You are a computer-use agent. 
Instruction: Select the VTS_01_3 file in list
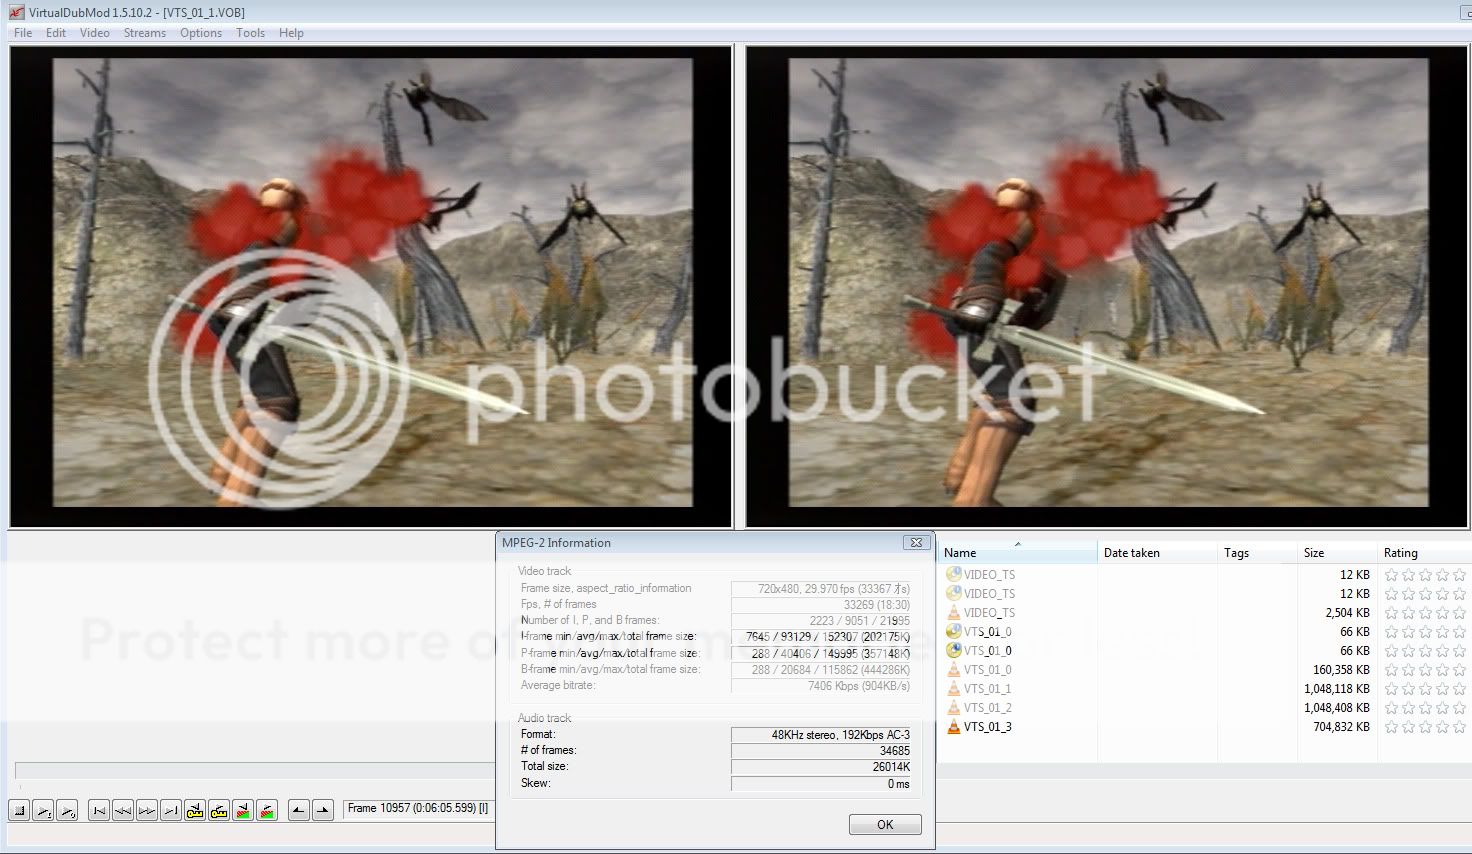(x=987, y=727)
